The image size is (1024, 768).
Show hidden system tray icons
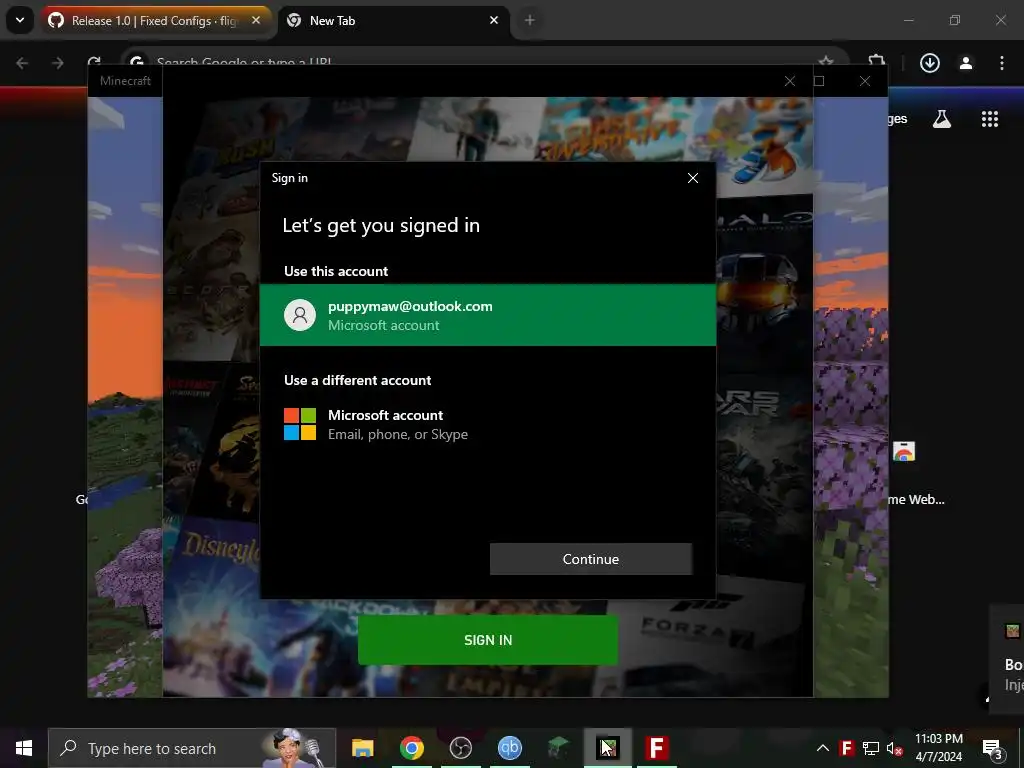(x=823, y=748)
